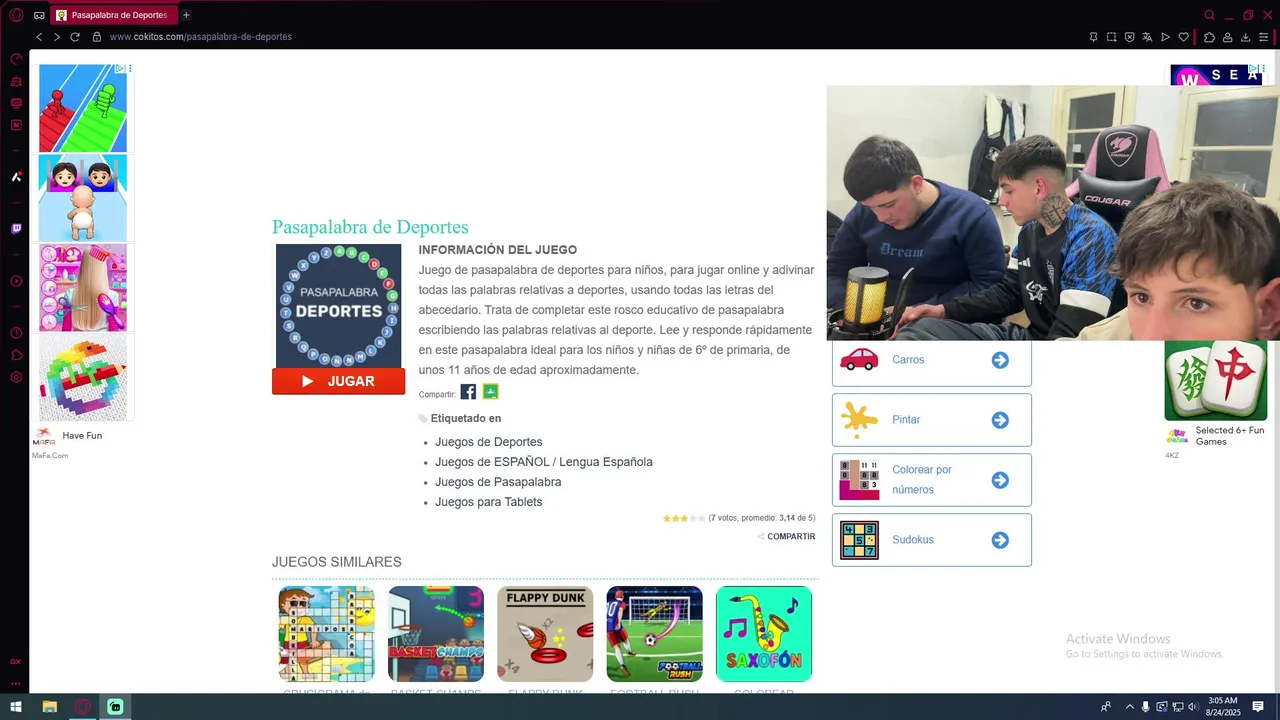Open Pasapalabra Deportes game thumbnail
This screenshot has width=1280, height=720.
[338, 306]
